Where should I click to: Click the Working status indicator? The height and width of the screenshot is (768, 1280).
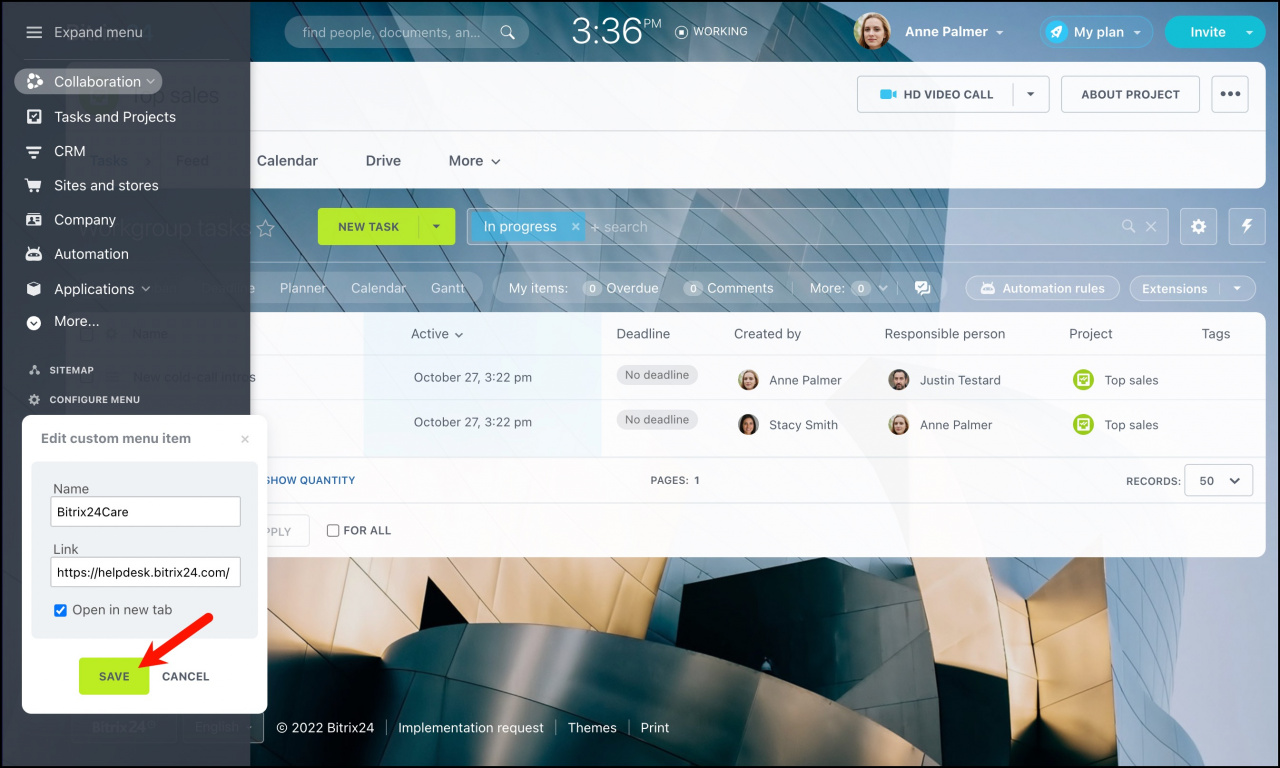[x=712, y=32]
